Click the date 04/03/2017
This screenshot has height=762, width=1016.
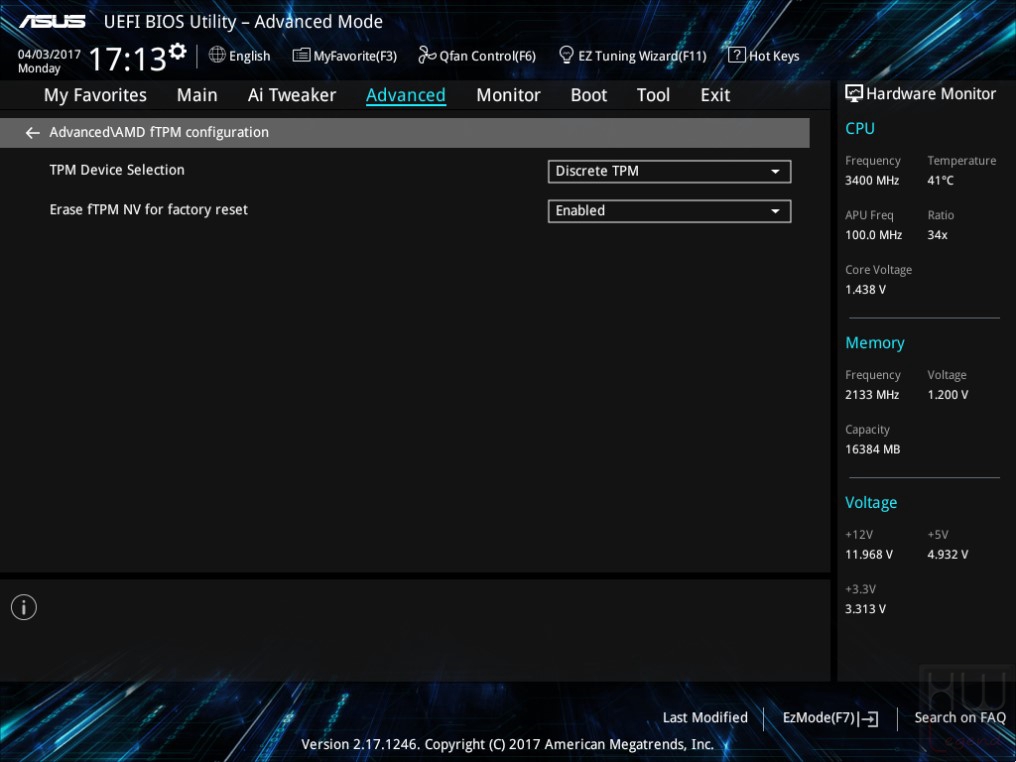(x=49, y=54)
